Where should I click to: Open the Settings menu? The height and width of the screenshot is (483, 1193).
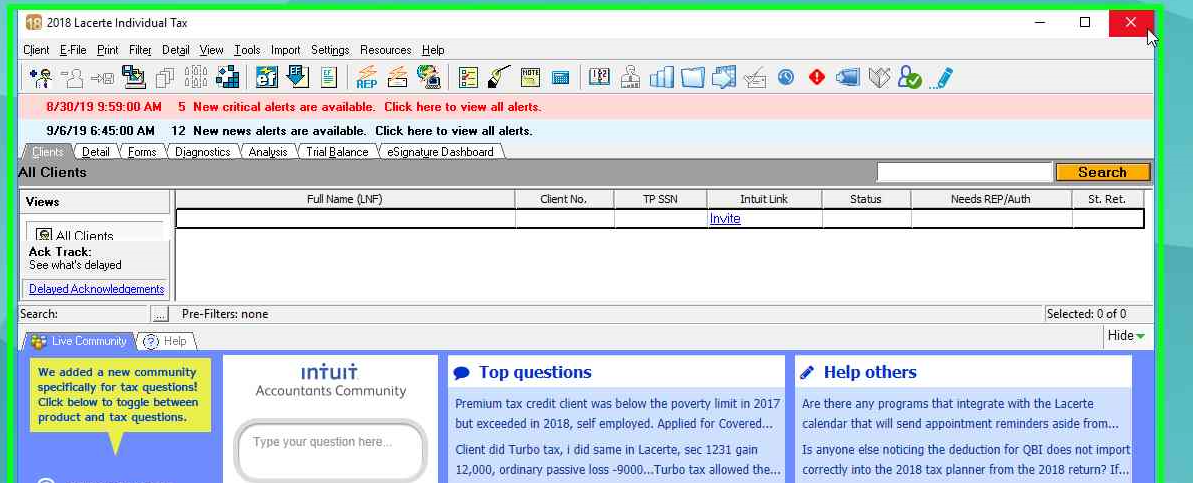(x=330, y=50)
